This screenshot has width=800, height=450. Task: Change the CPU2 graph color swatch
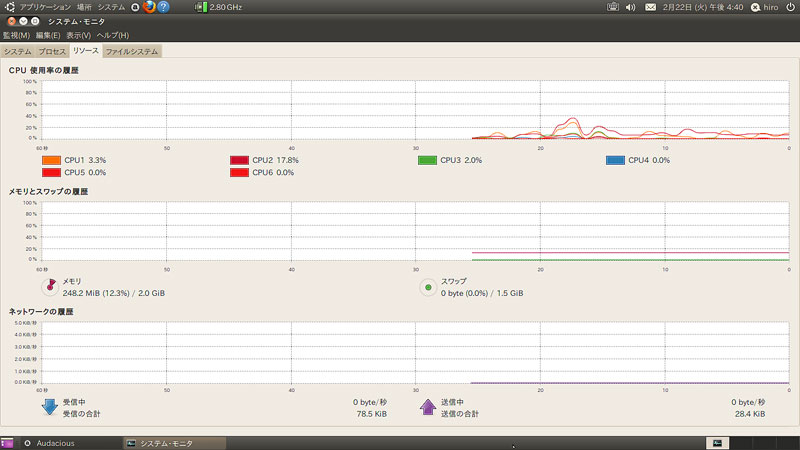(240, 160)
